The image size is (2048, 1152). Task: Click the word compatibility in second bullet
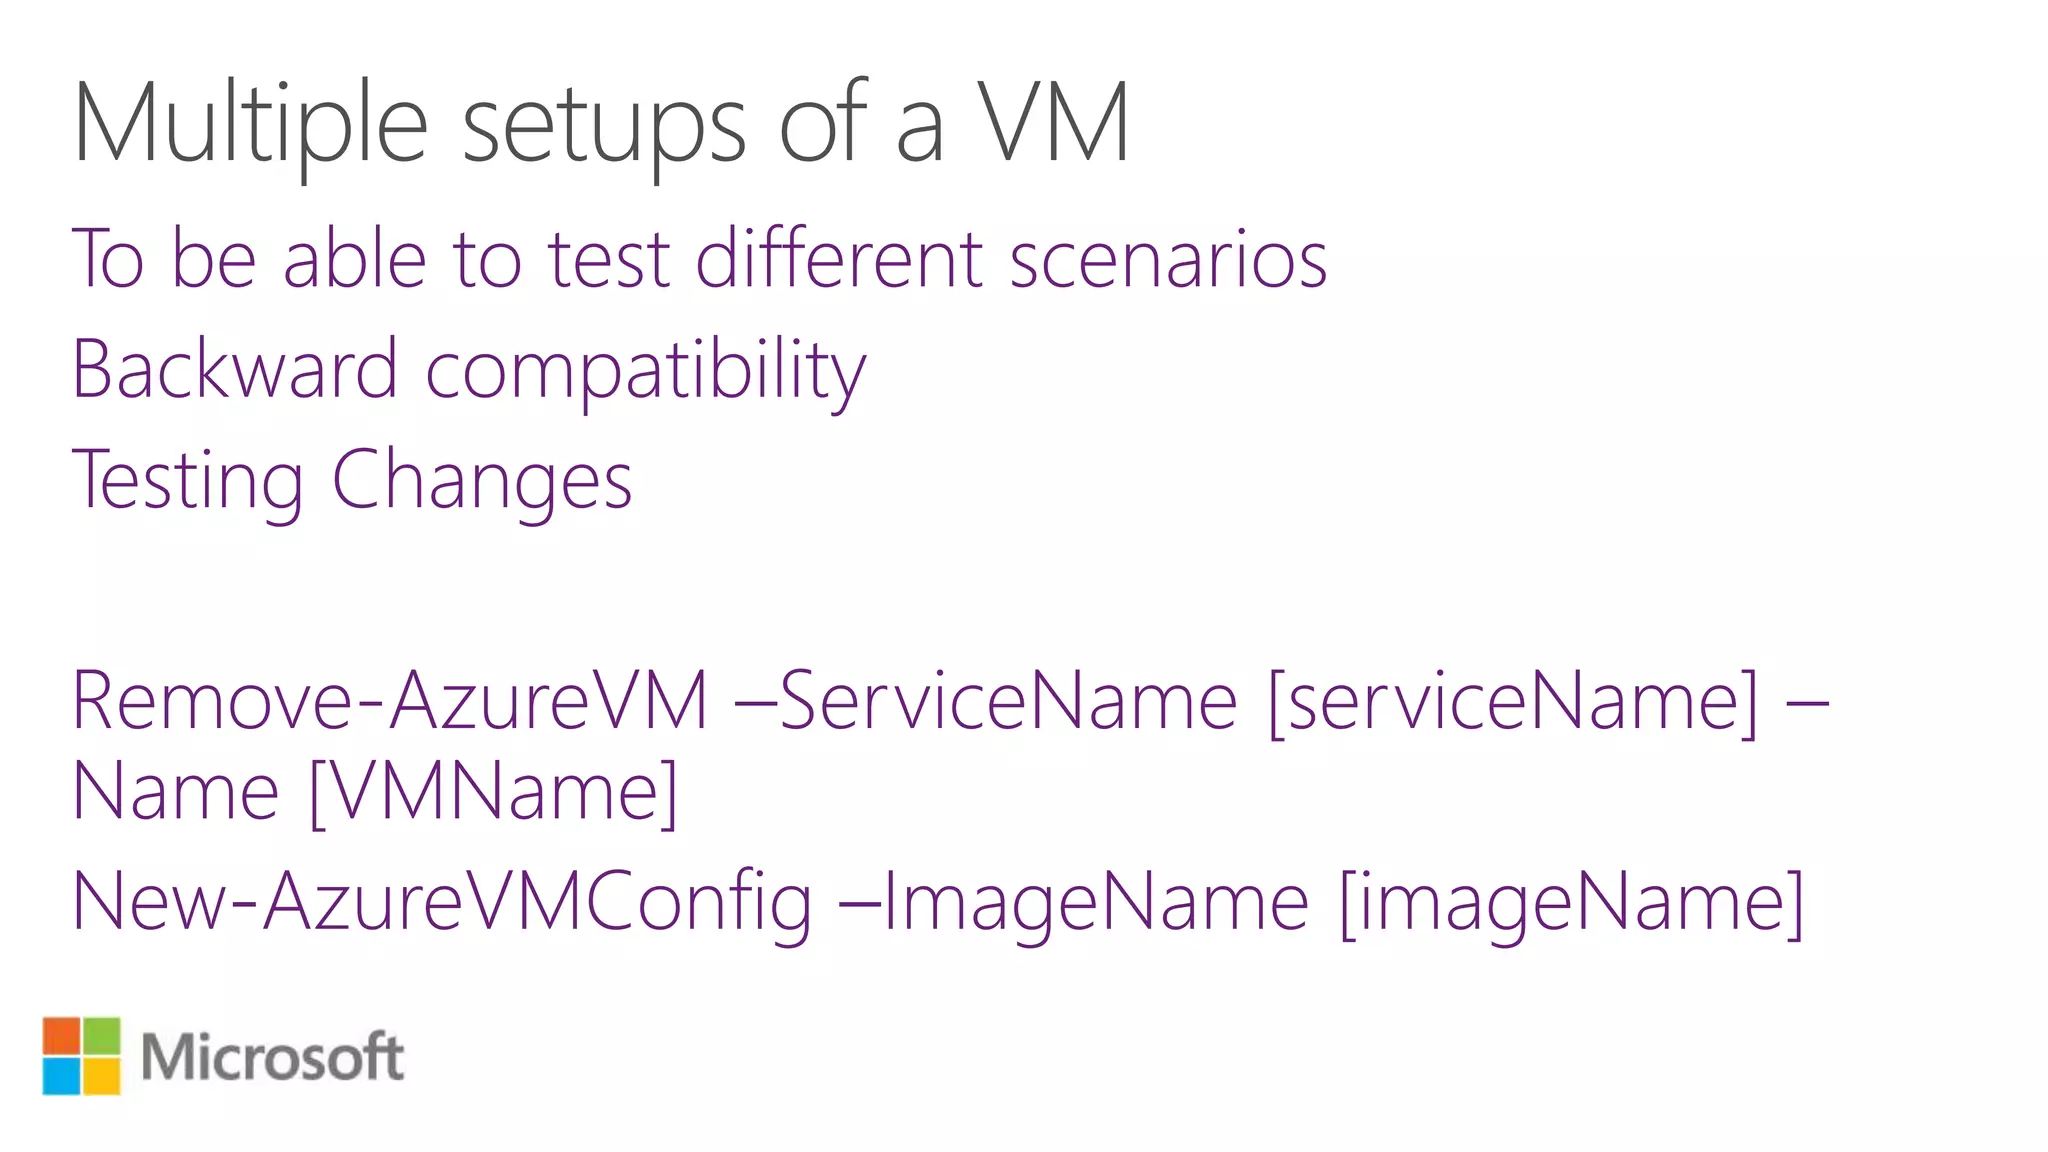click(646, 372)
